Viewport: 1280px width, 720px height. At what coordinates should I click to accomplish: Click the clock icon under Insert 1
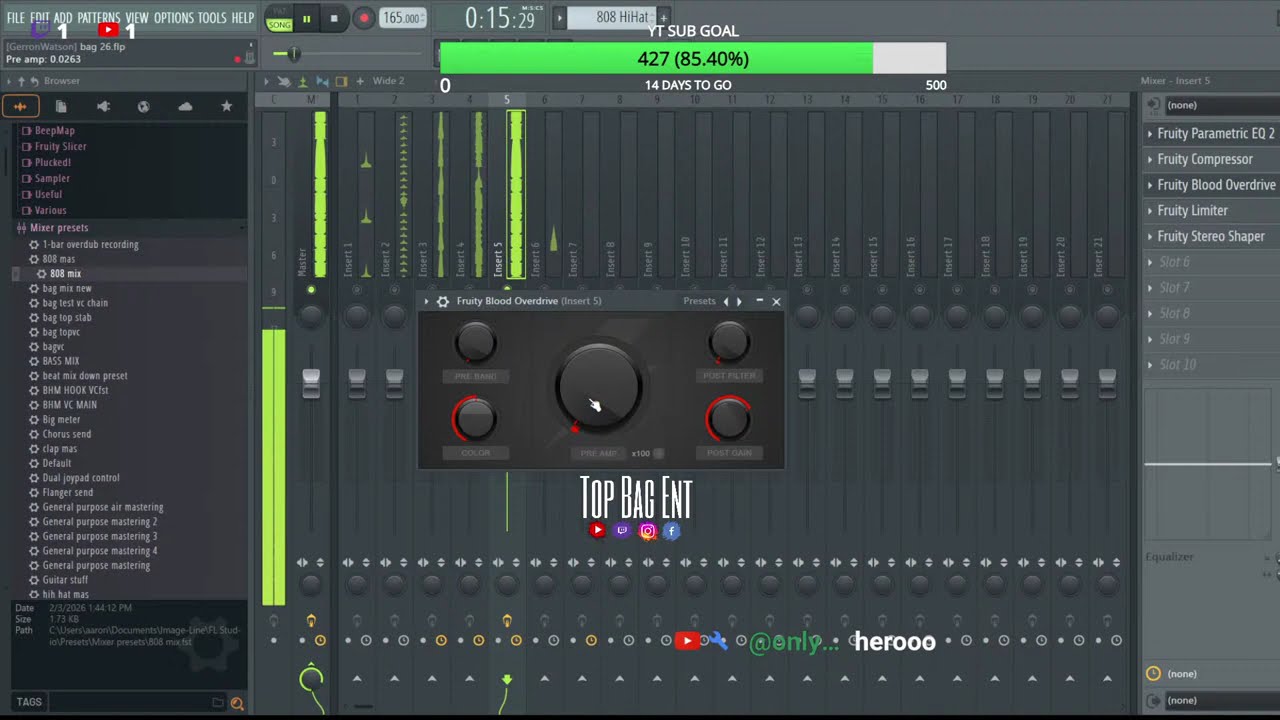tap(366, 640)
